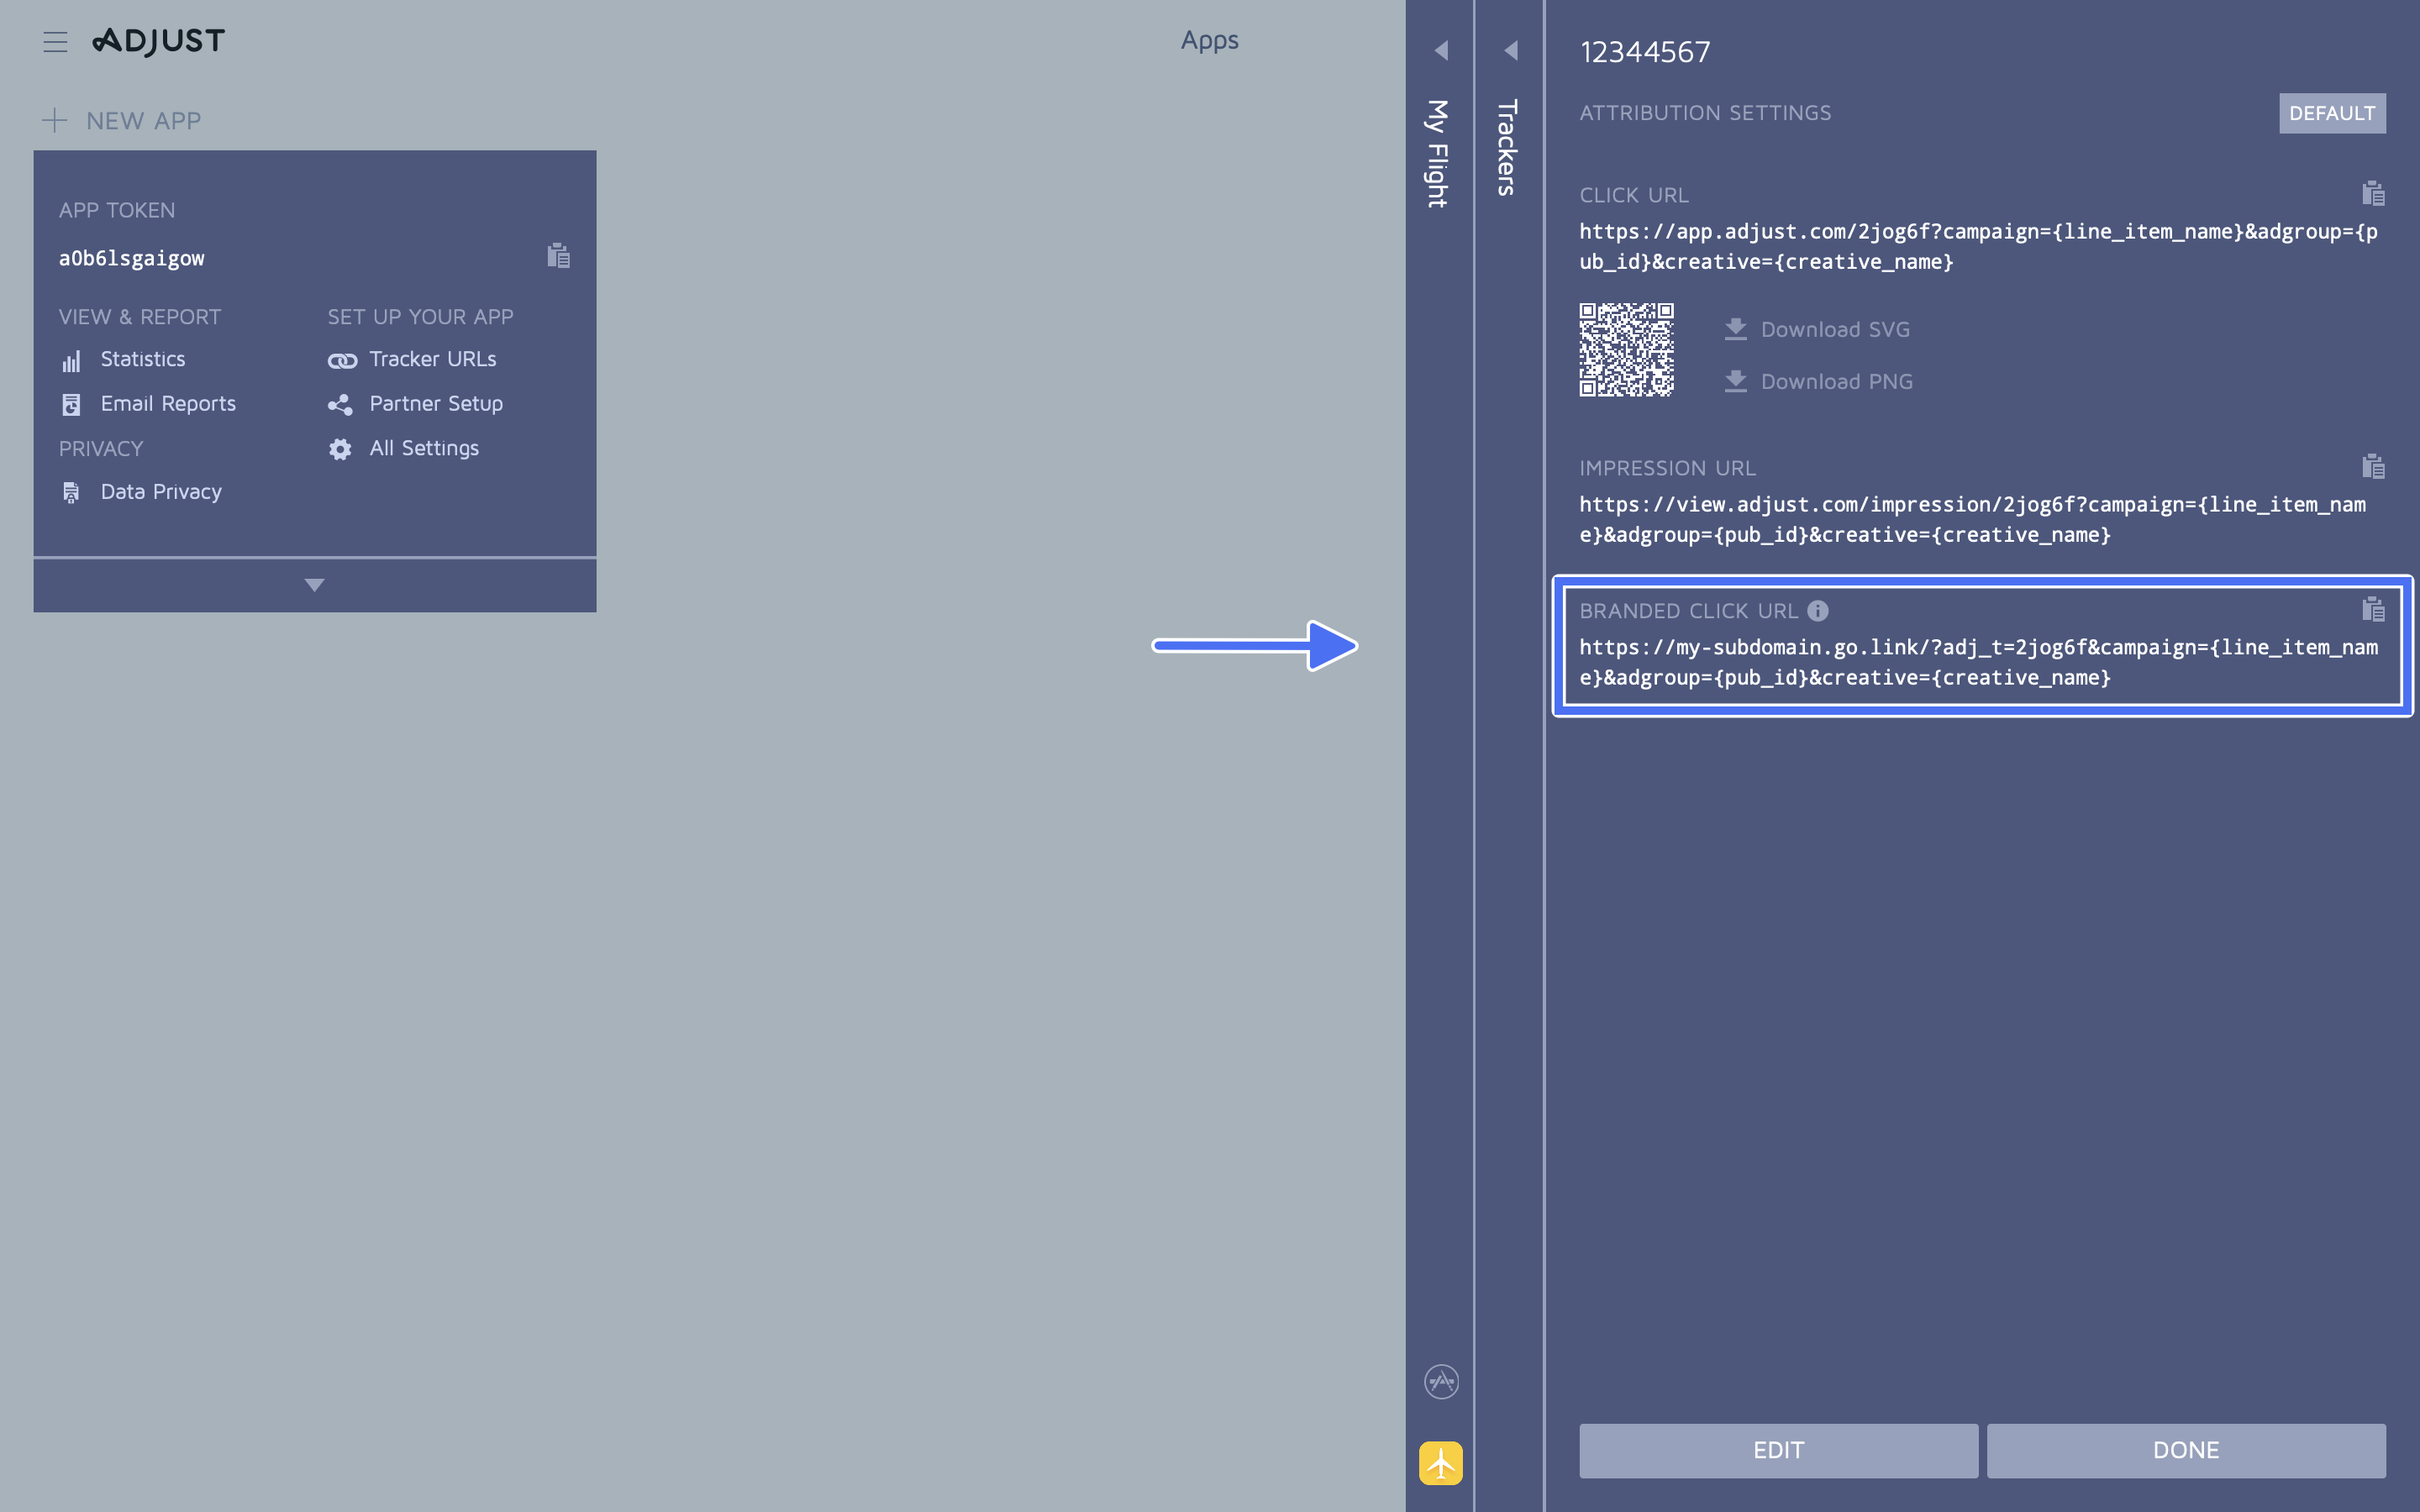Open Tracker URLs setup

coord(433,359)
